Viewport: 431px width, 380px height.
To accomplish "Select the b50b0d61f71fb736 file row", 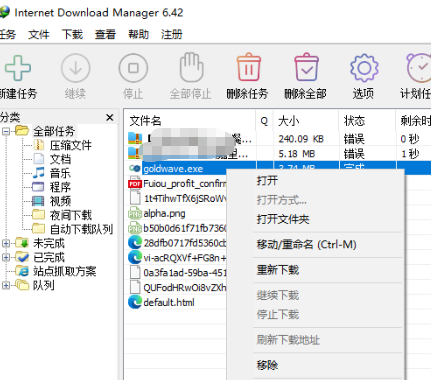I will (176, 228).
